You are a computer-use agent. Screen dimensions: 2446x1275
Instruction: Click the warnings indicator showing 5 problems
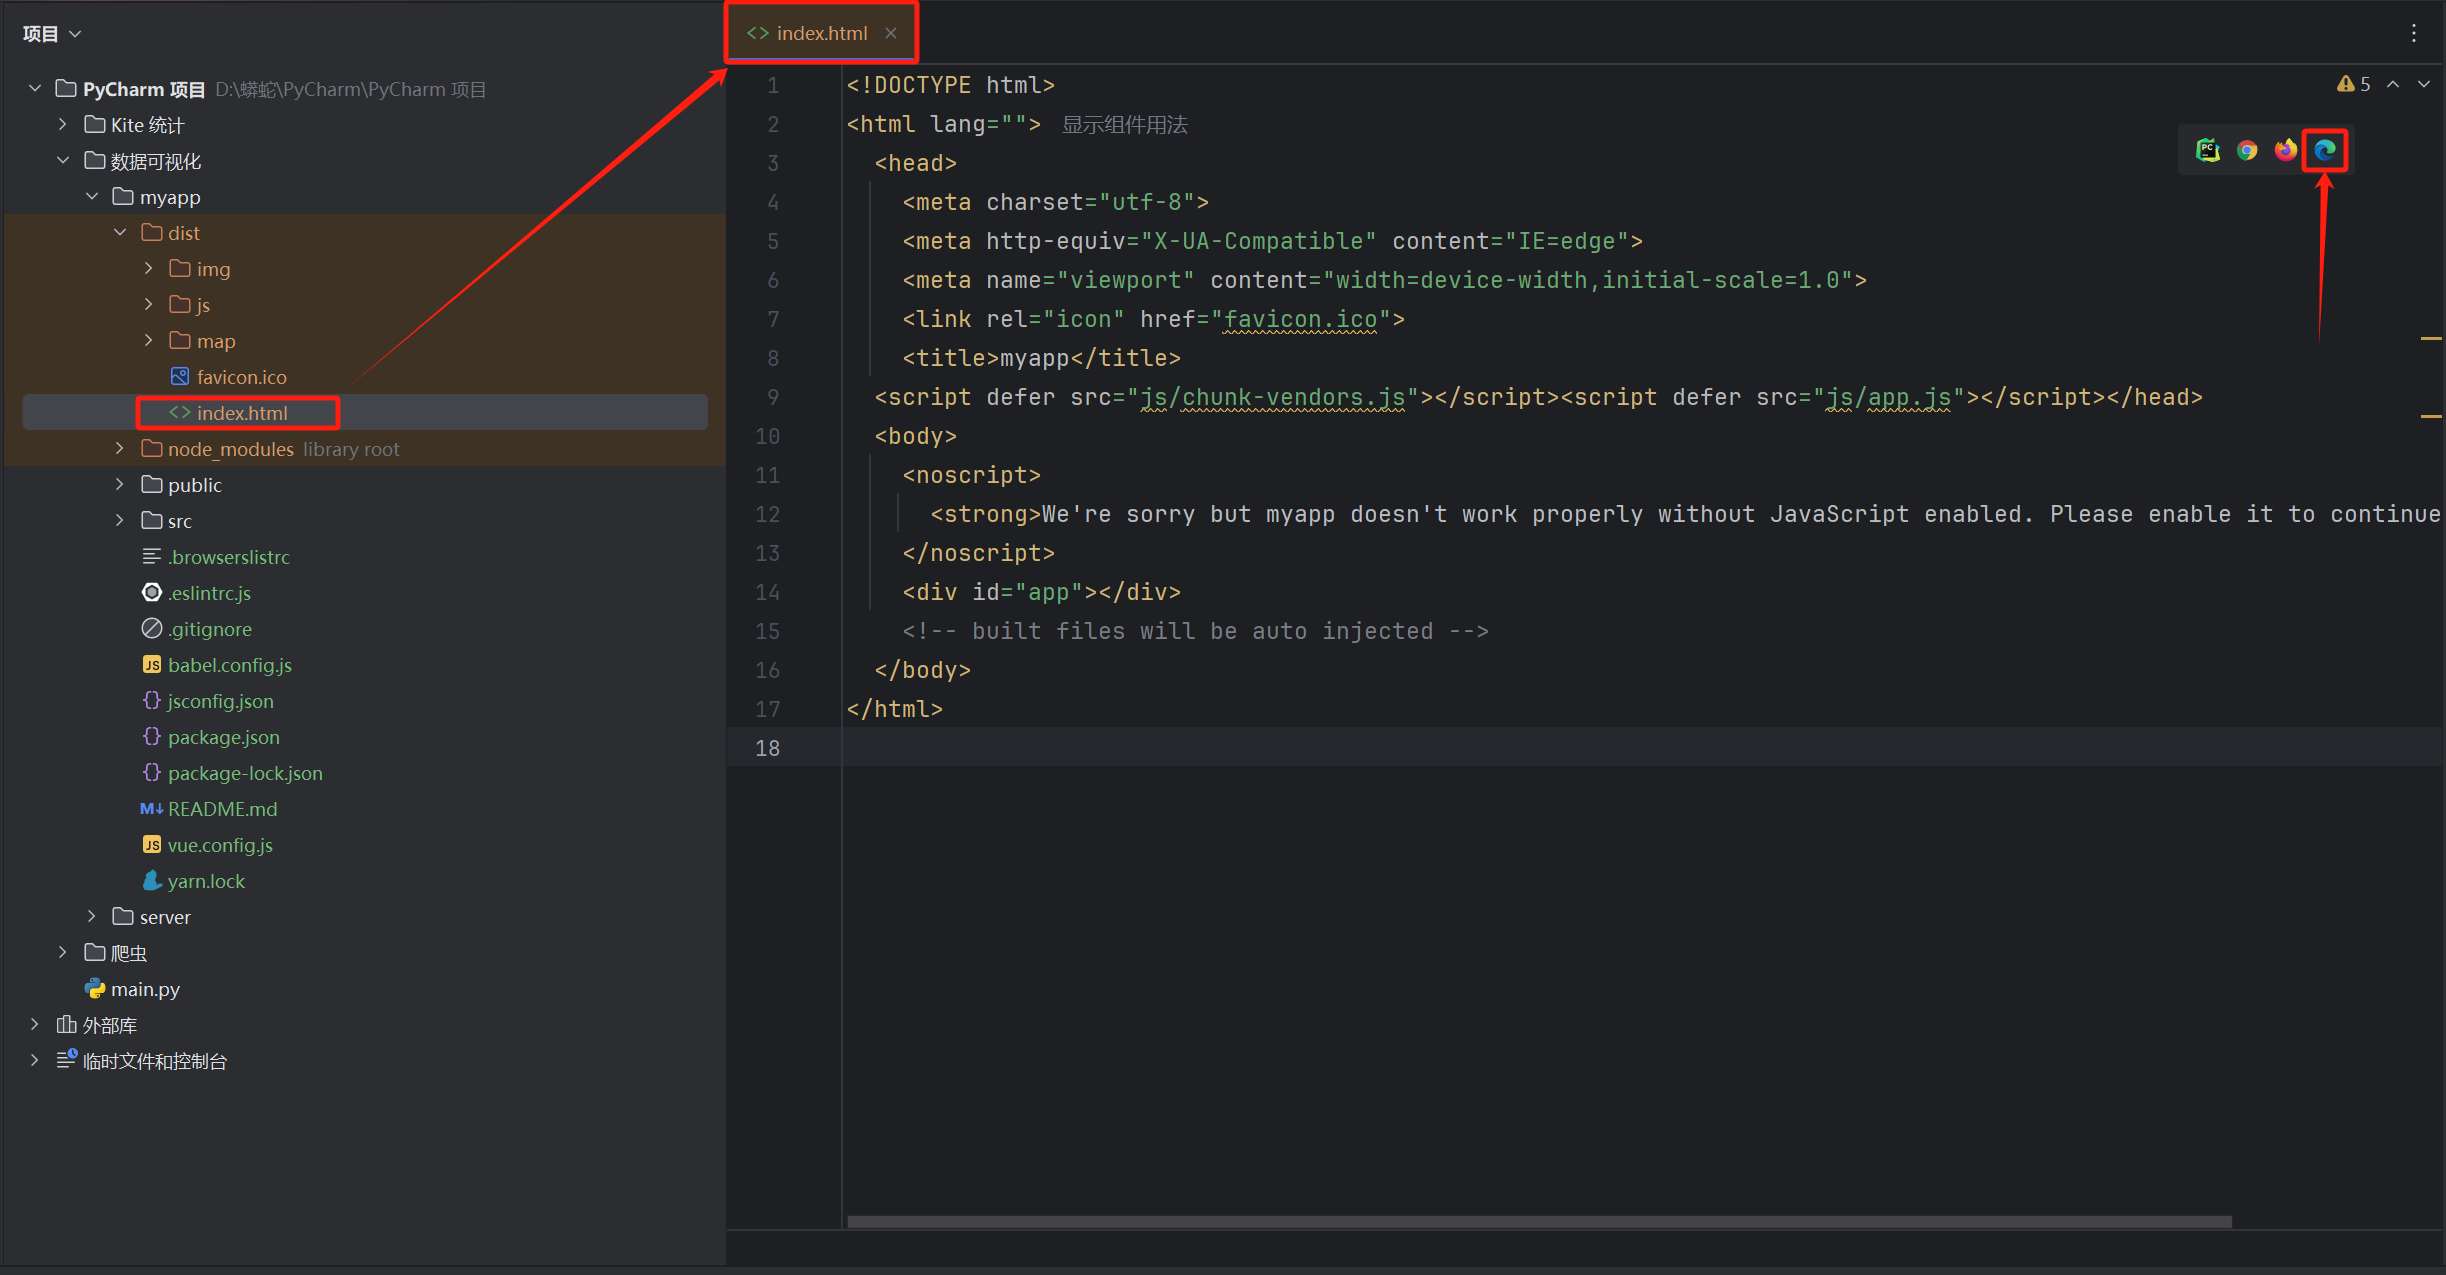click(2354, 84)
